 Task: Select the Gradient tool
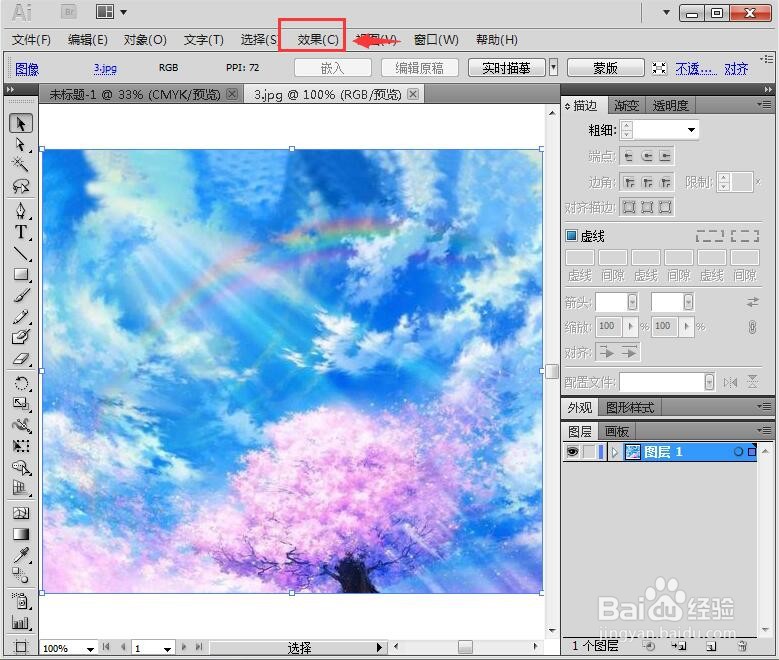tap(21, 534)
